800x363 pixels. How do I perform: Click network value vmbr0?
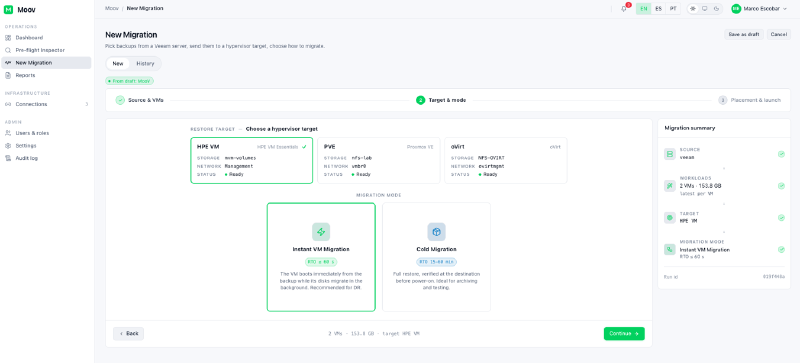tap(360, 166)
